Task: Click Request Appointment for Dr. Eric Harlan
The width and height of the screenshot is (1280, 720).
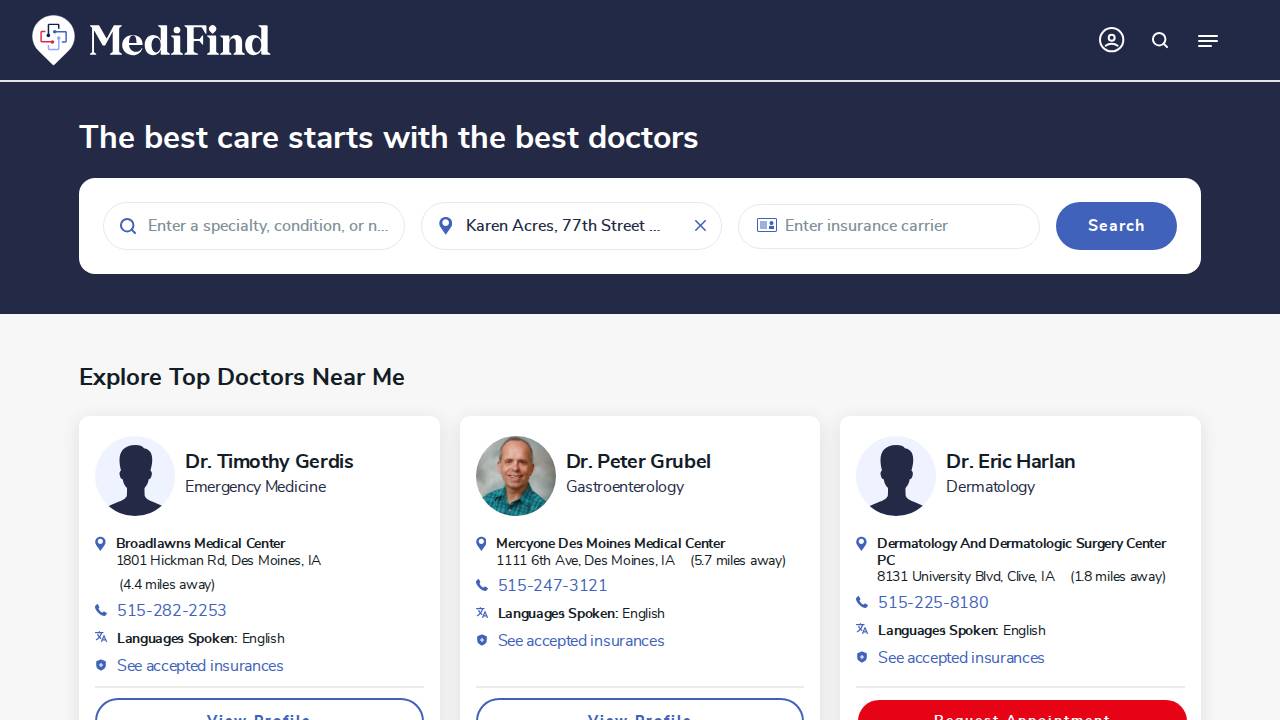Action: tap(1020, 714)
